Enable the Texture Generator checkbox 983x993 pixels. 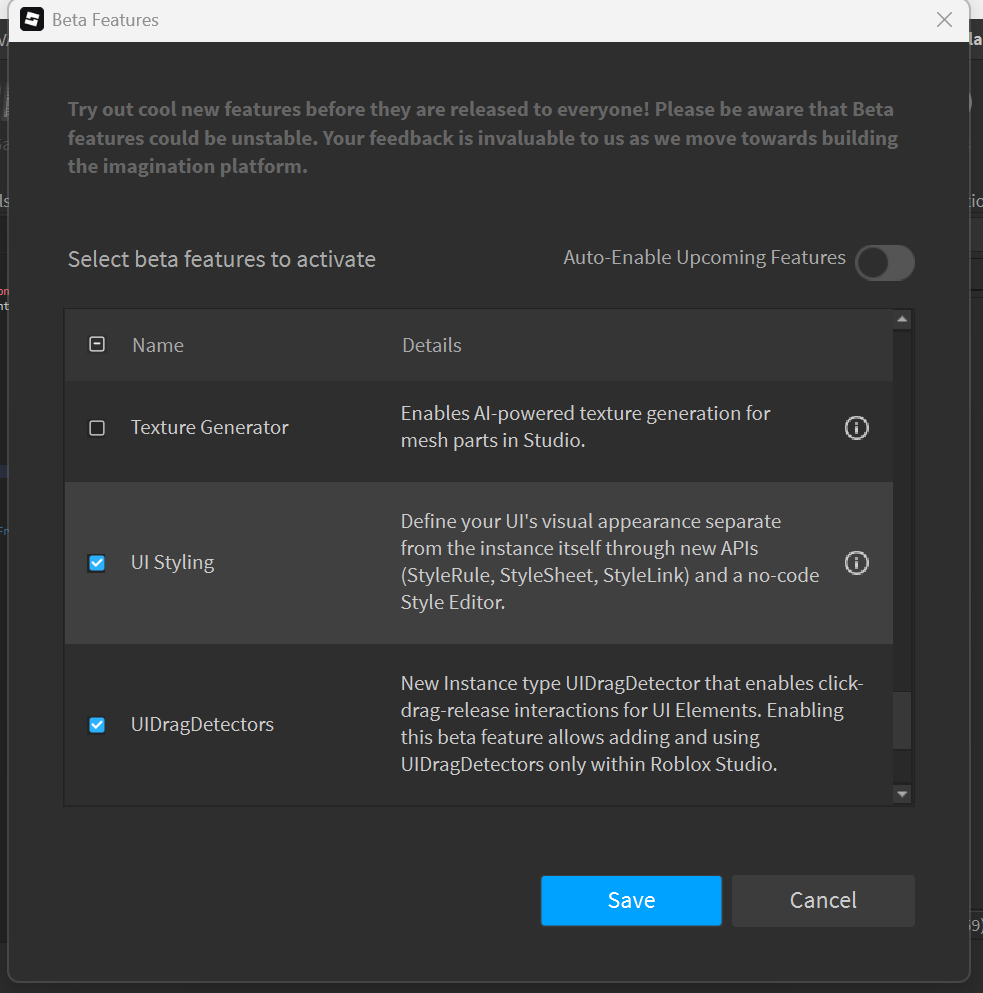(97, 428)
